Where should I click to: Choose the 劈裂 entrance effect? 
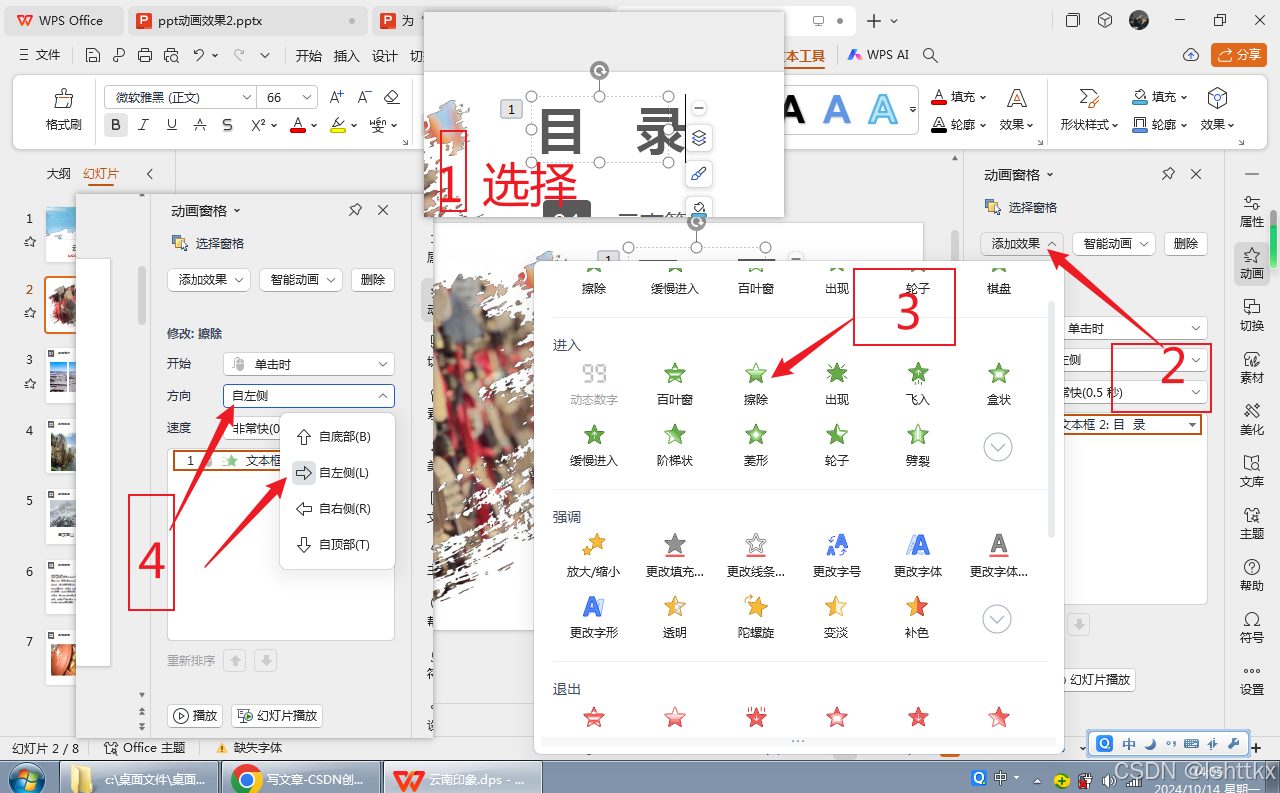917,446
